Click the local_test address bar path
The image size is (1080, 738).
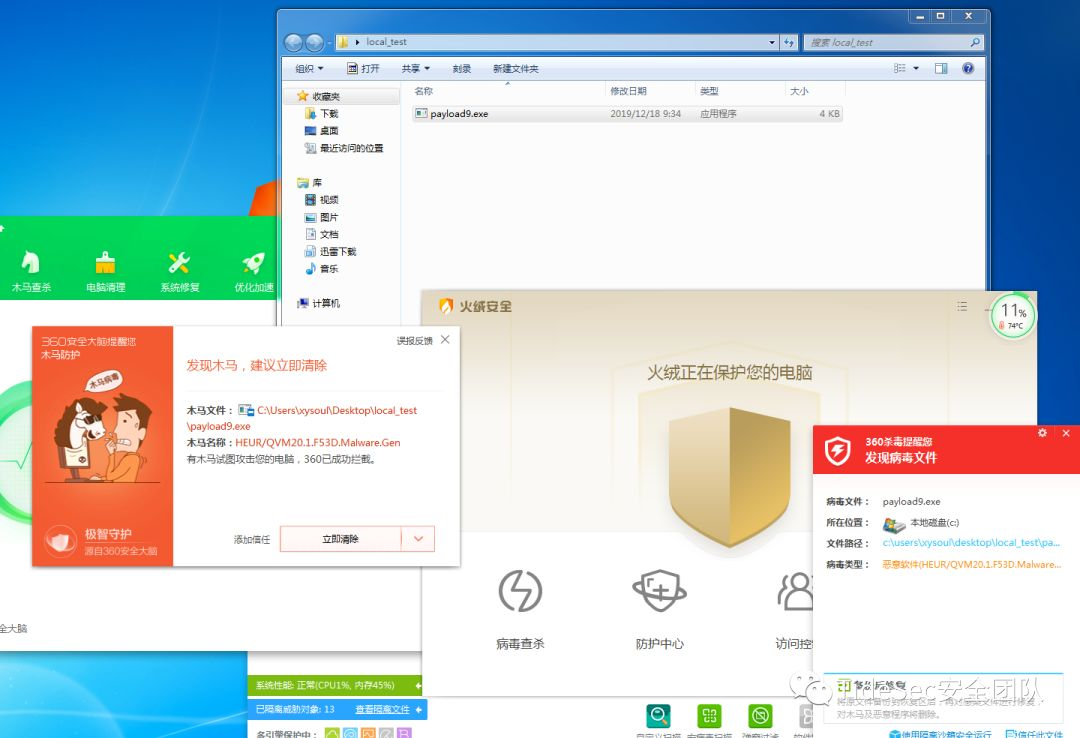tap(386, 42)
